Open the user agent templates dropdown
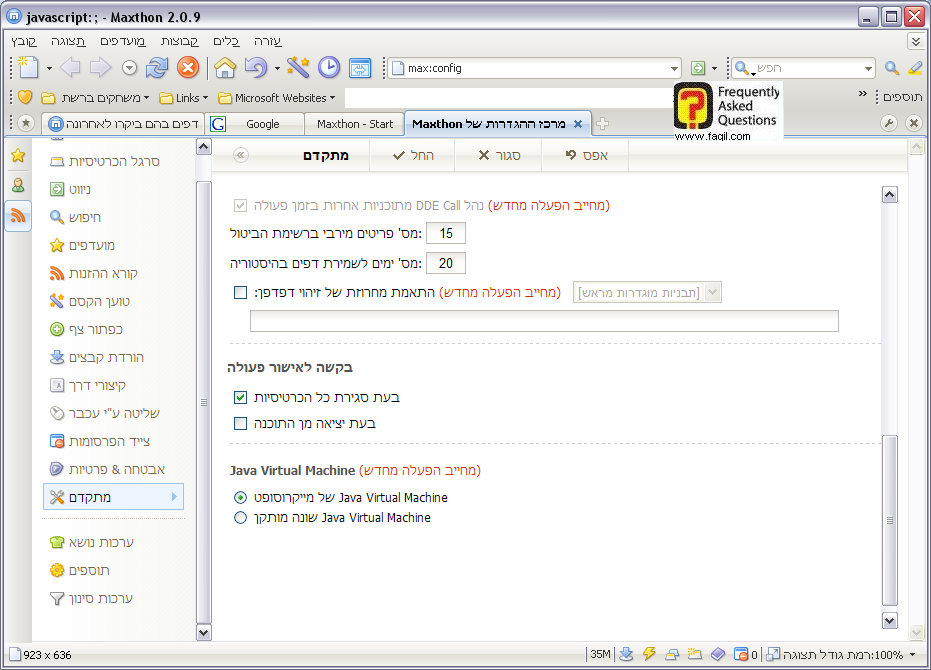Viewport: 931px width, 670px height. pos(713,292)
